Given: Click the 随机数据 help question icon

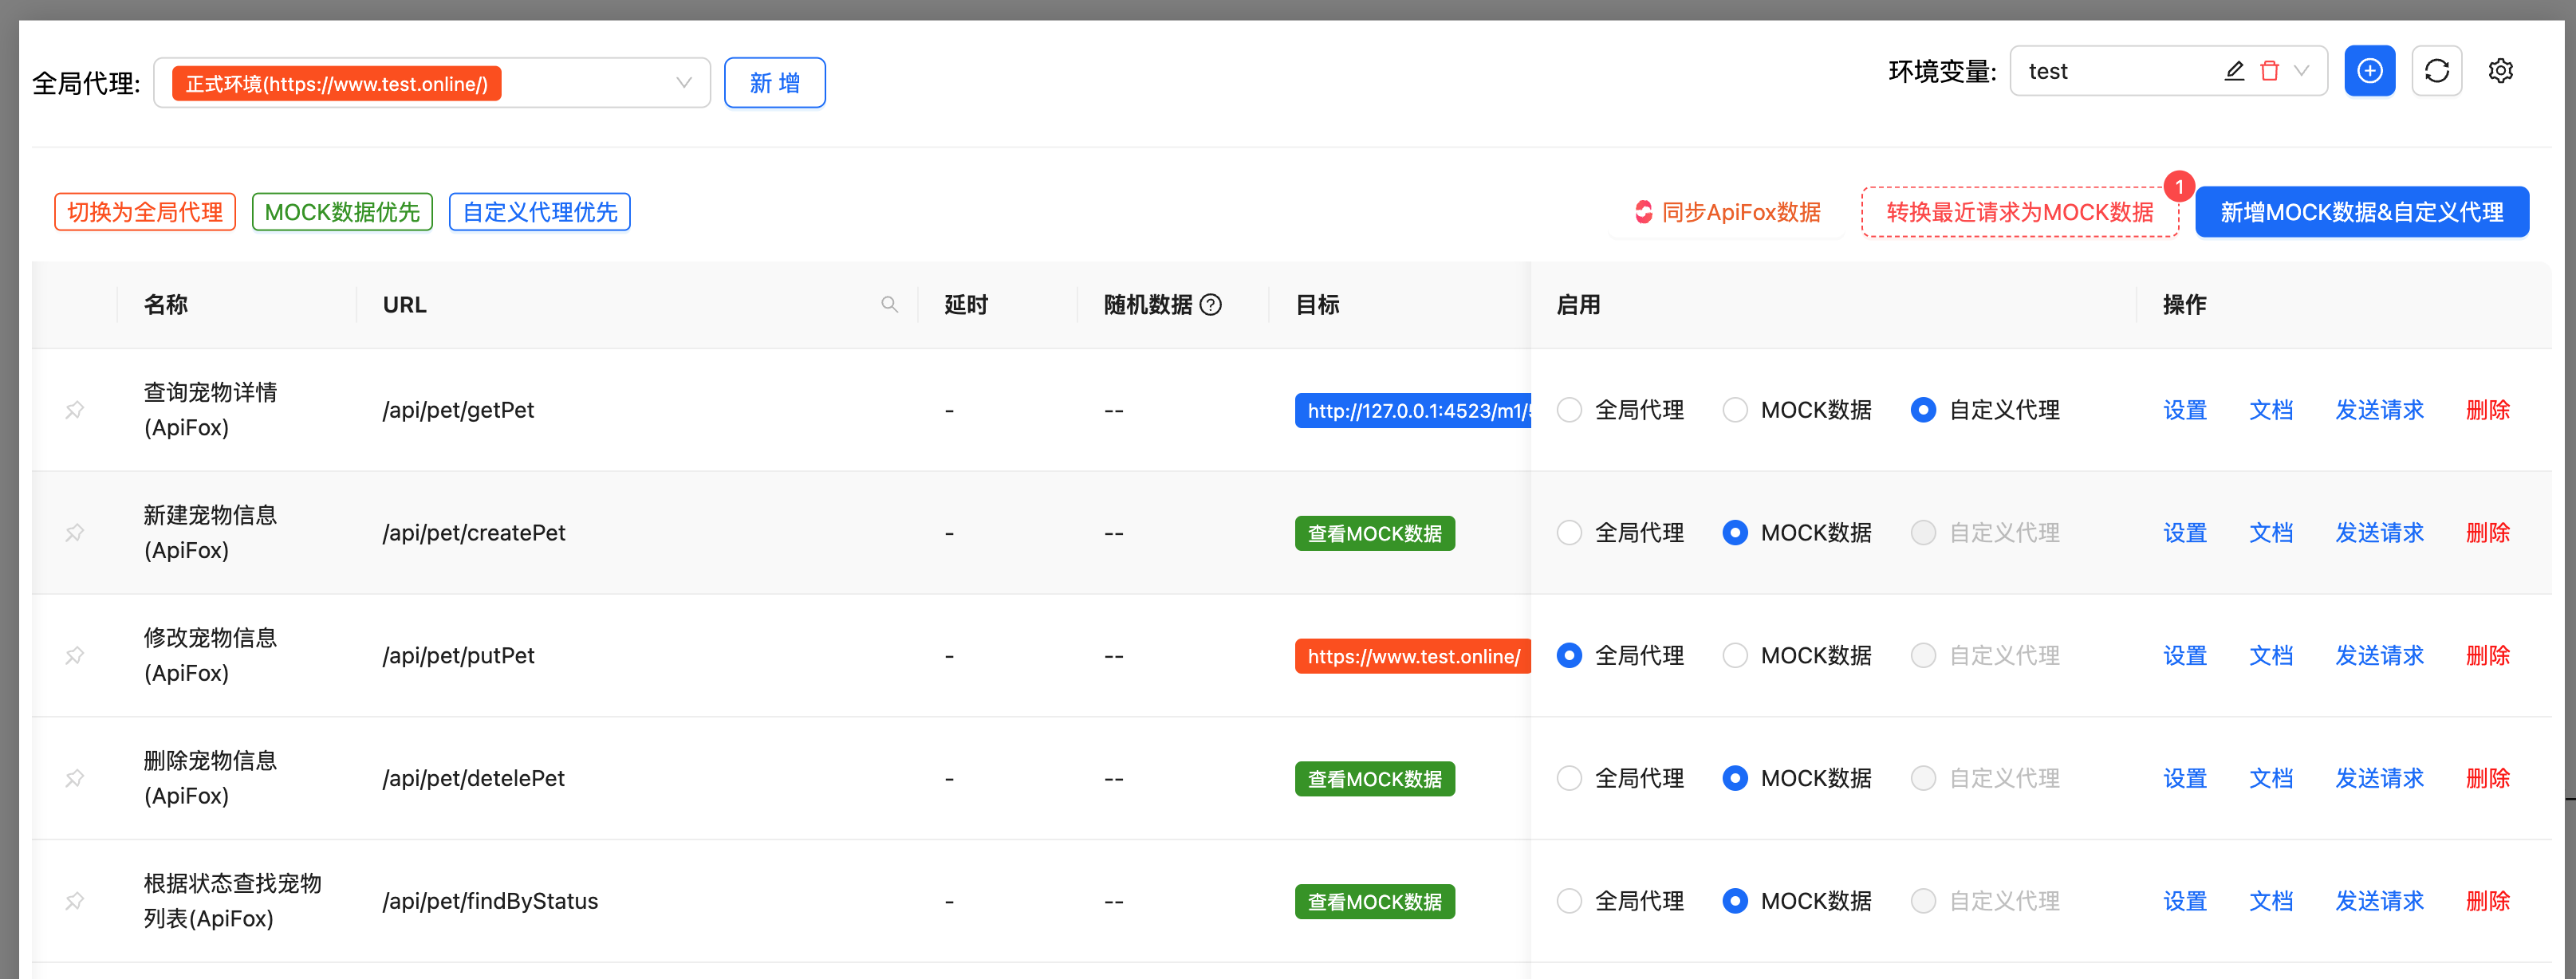Looking at the screenshot, I should tap(1210, 305).
